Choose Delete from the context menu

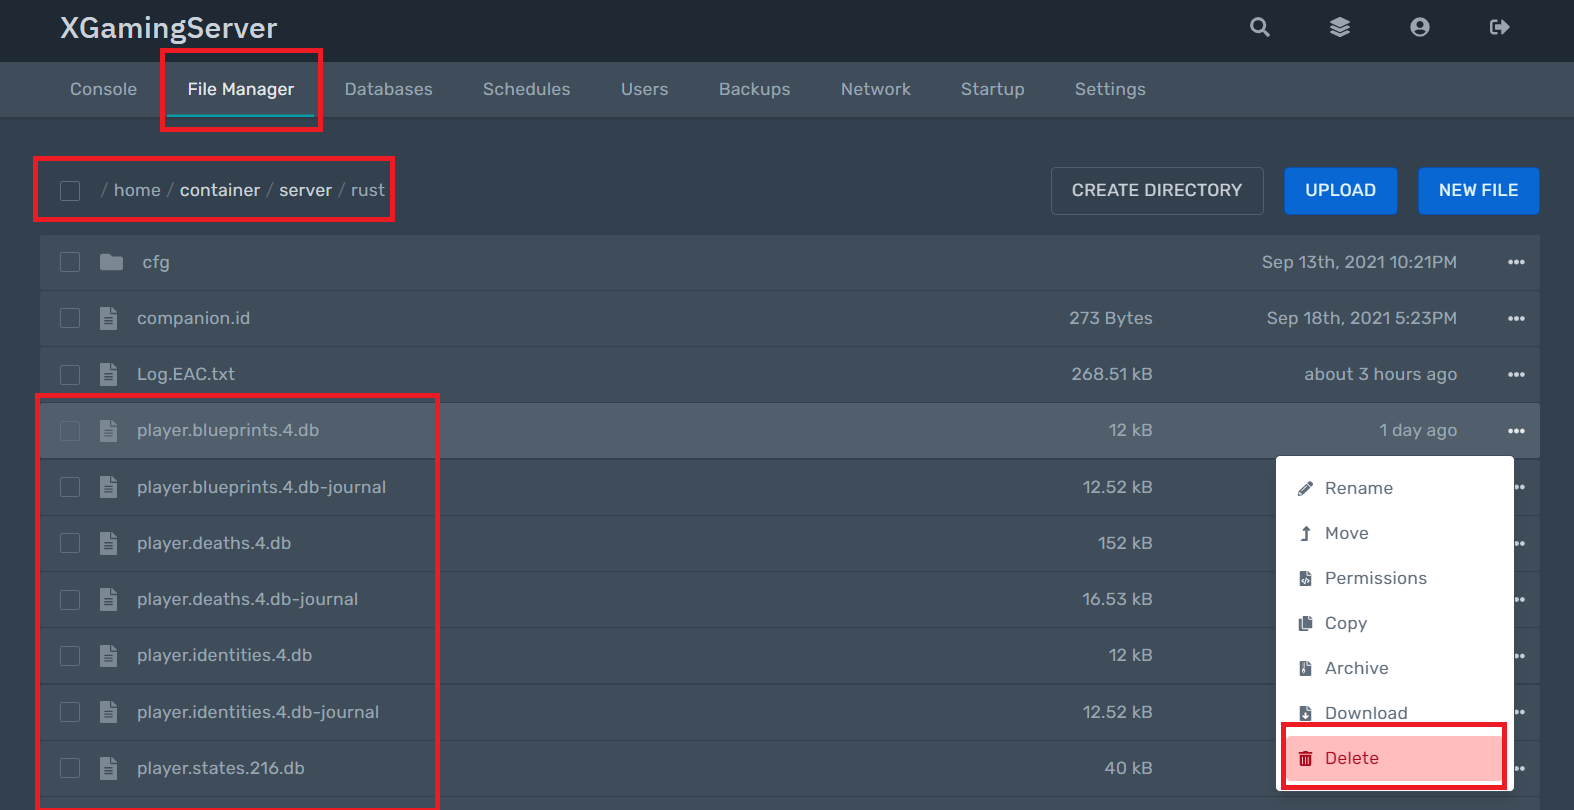tap(1395, 758)
